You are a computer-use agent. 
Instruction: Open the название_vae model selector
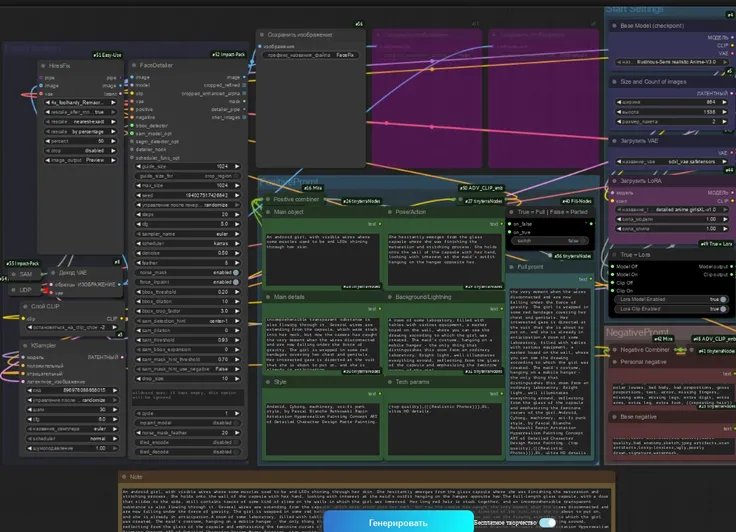click(x=671, y=161)
